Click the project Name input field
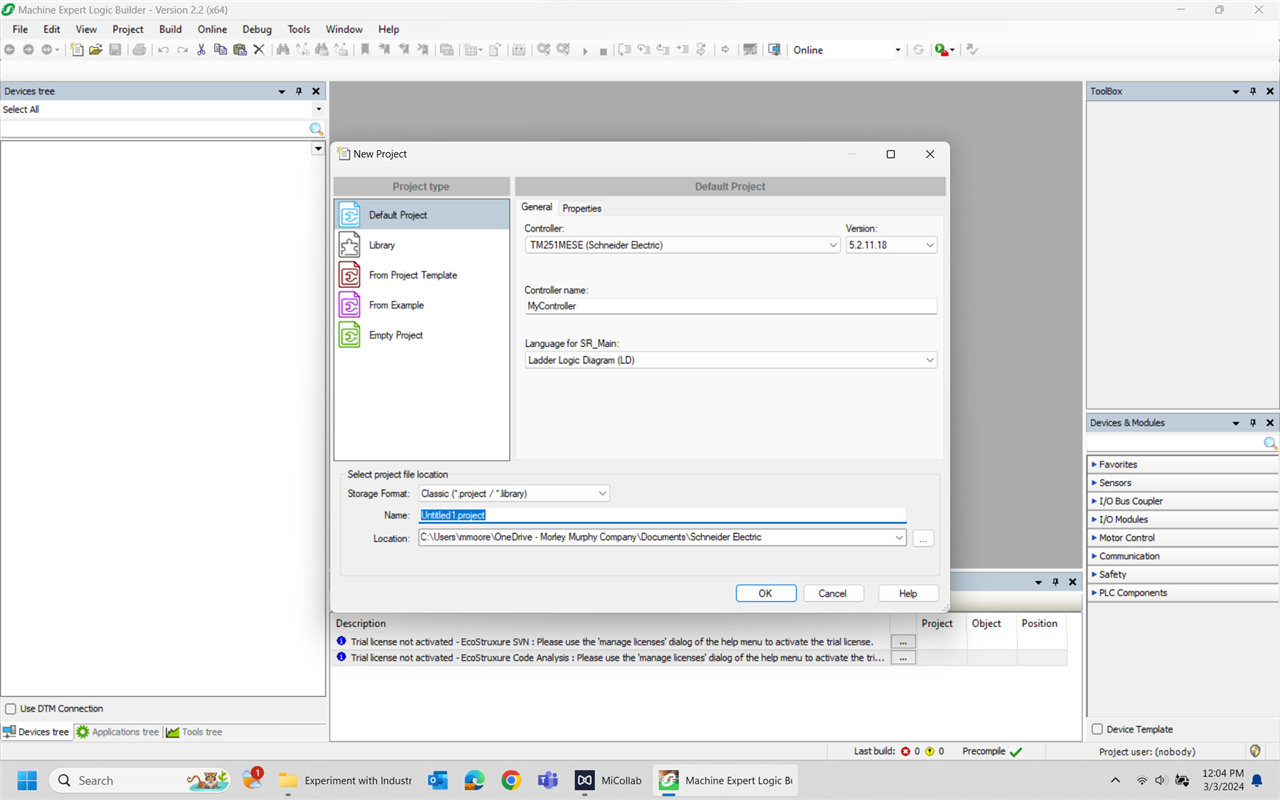Image resolution: width=1280 pixels, height=800 pixels. click(662, 515)
